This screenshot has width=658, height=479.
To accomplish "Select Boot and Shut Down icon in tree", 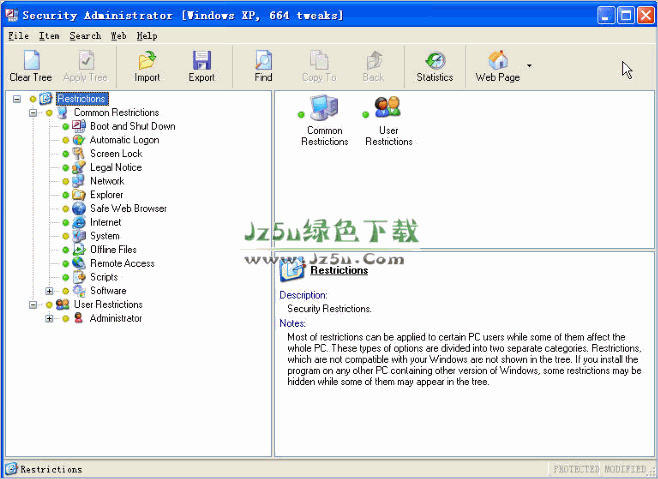I will (79, 126).
